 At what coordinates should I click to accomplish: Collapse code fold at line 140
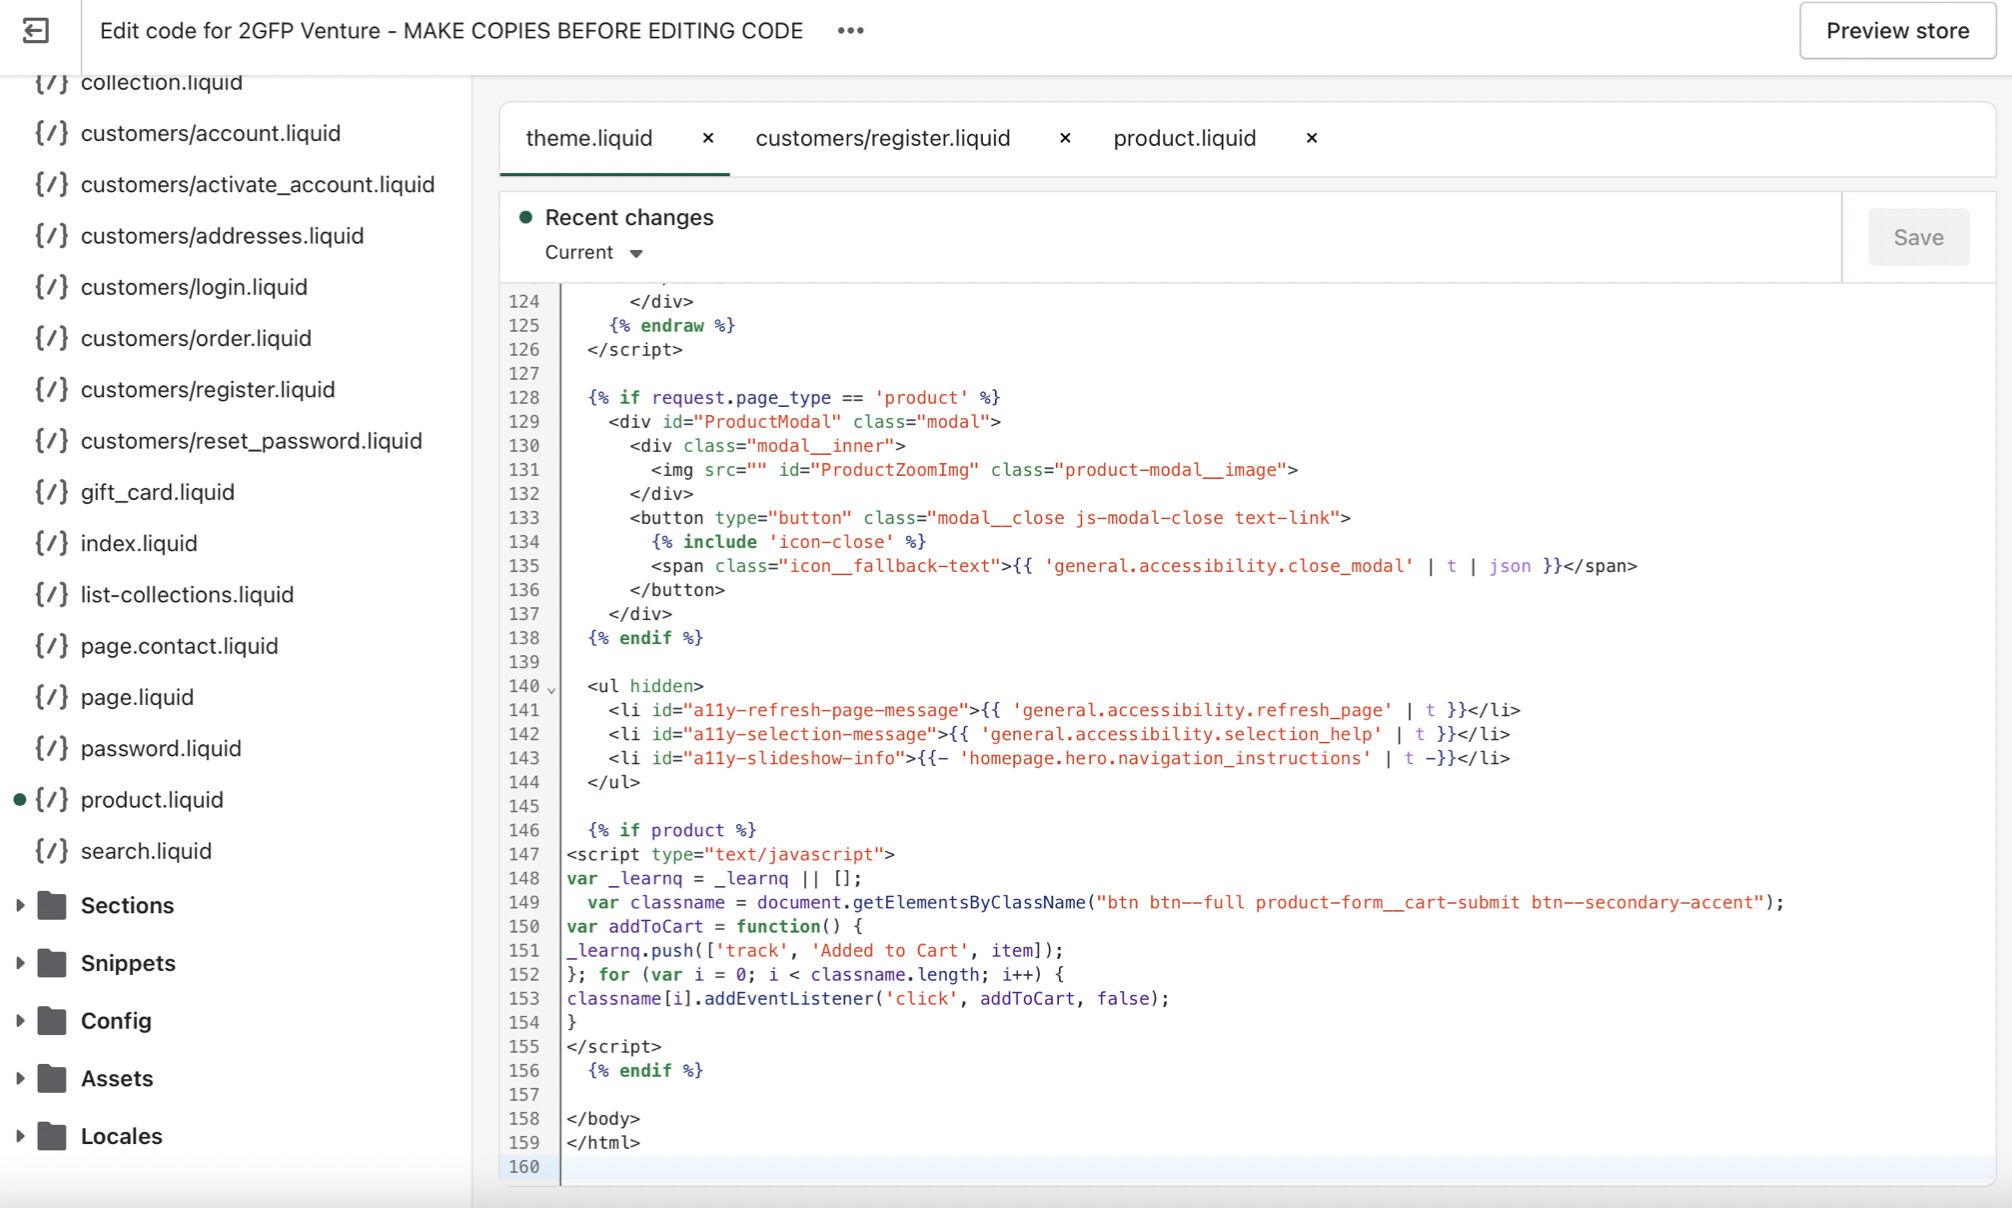551,688
